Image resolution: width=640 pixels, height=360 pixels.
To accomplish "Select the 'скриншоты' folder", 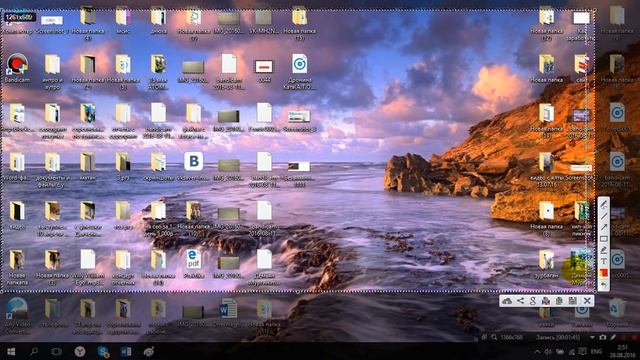I will click(158, 166).
